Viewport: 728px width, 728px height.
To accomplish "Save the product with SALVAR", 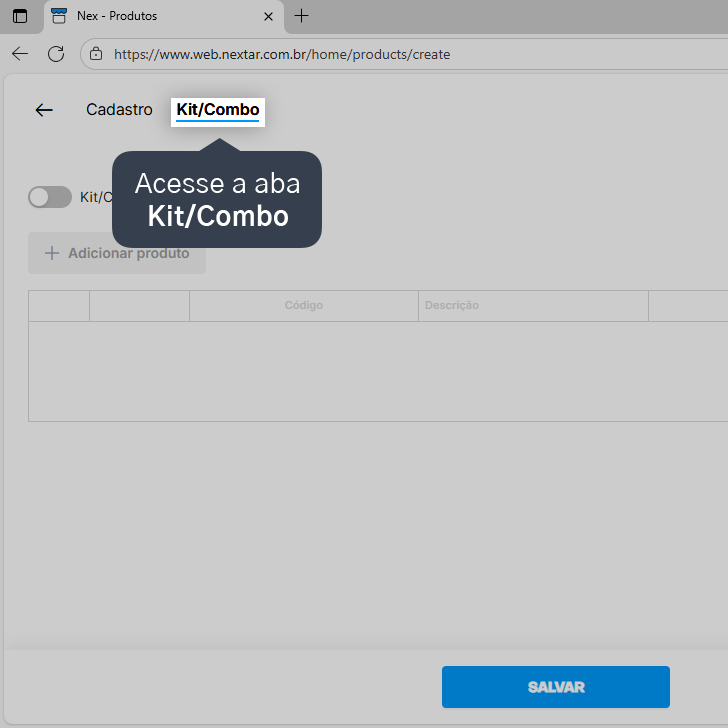I will pyautogui.click(x=556, y=687).
